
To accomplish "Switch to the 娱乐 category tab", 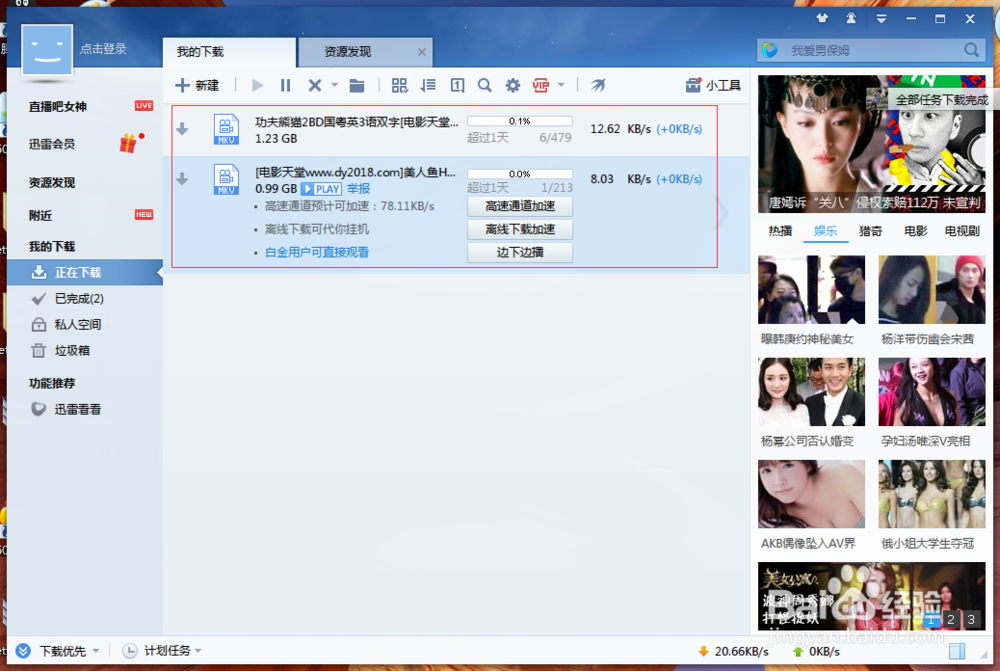I will tap(825, 231).
